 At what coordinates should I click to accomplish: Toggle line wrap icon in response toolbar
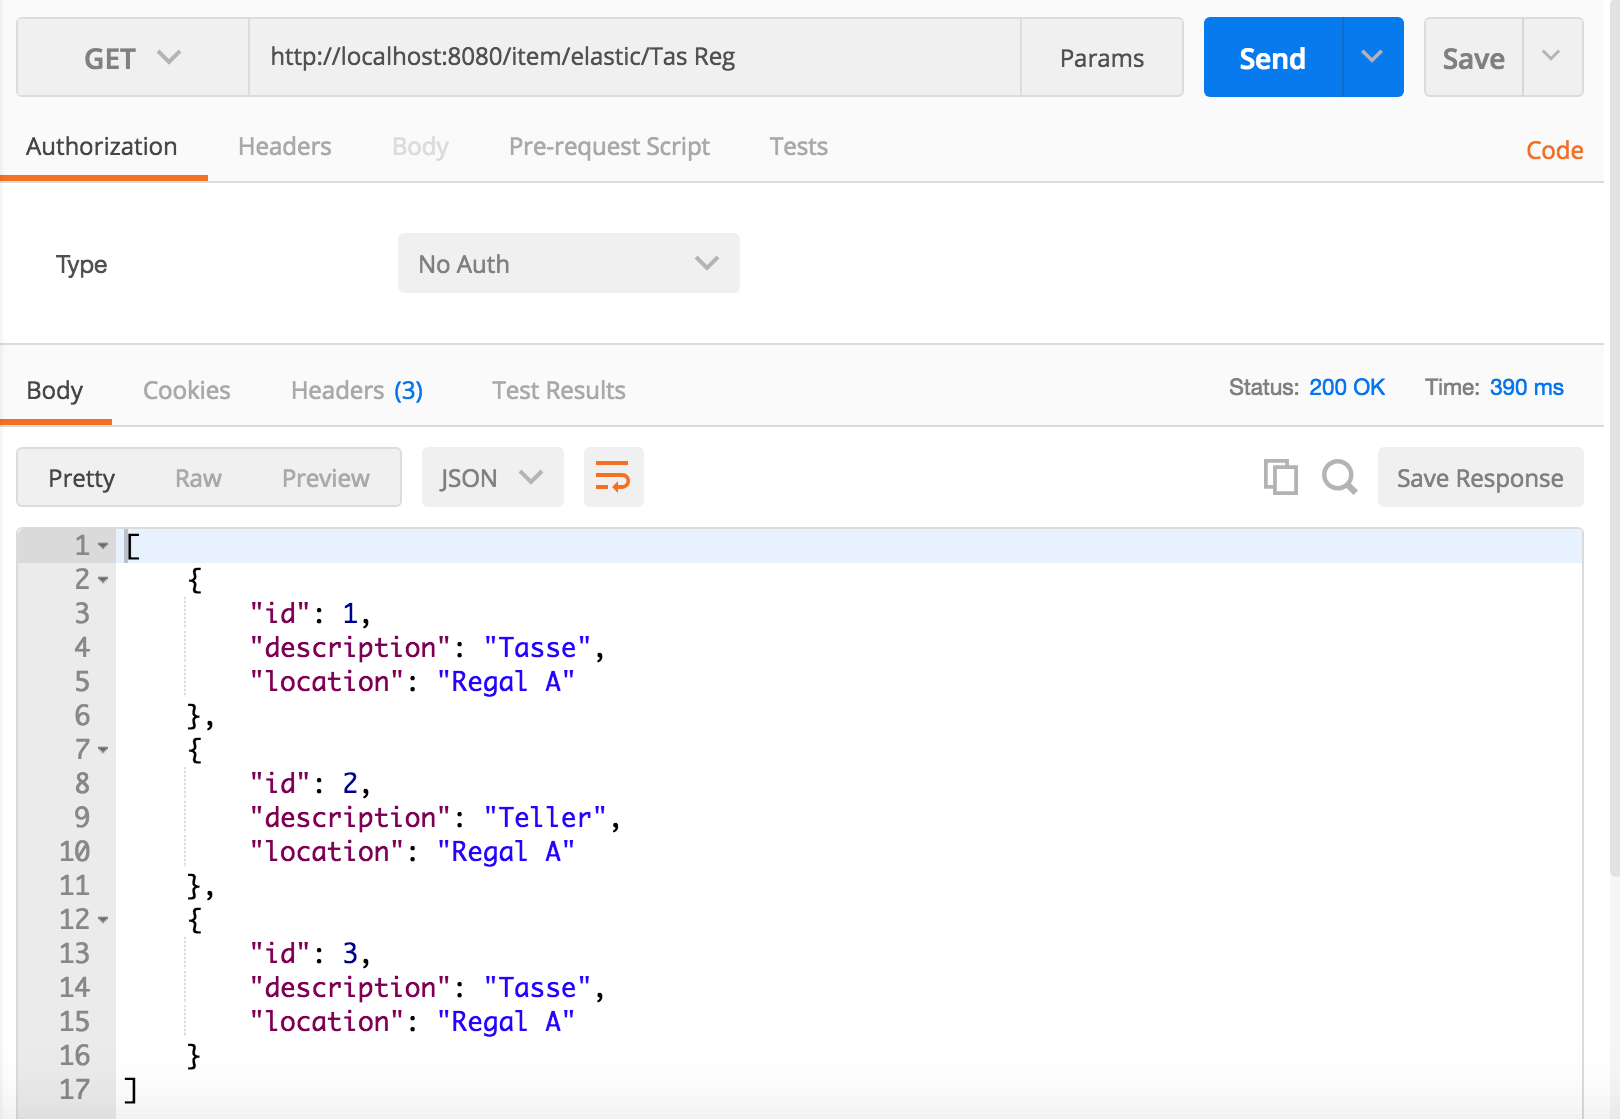[613, 477]
